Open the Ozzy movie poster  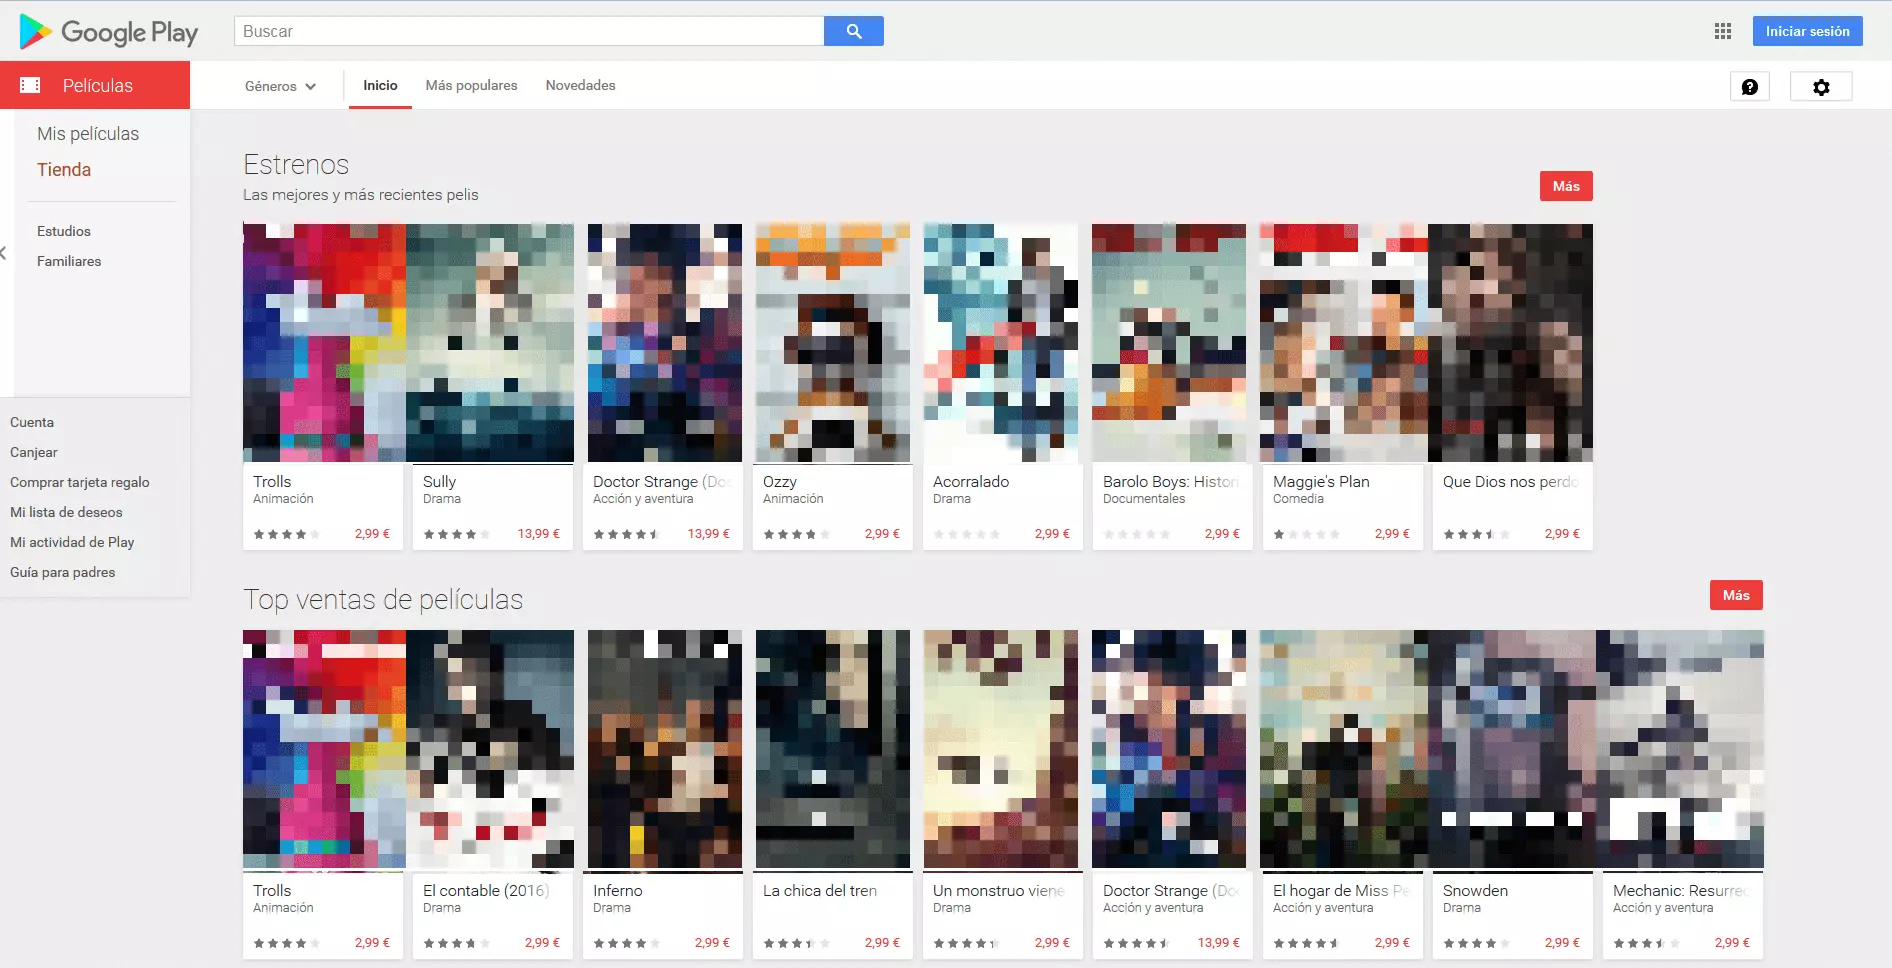click(x=833, y=343)
